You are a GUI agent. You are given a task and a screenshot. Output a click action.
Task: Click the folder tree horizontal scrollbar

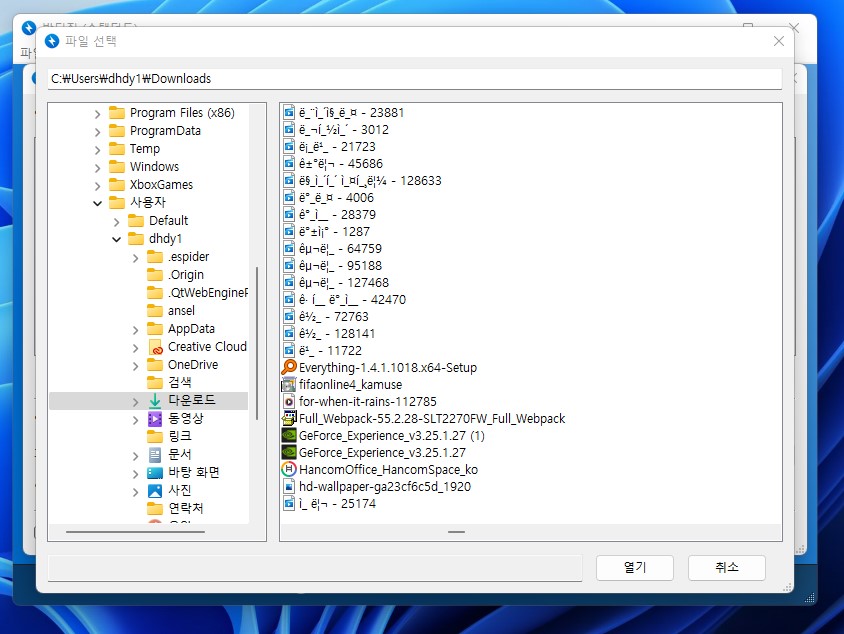[135, 532]
